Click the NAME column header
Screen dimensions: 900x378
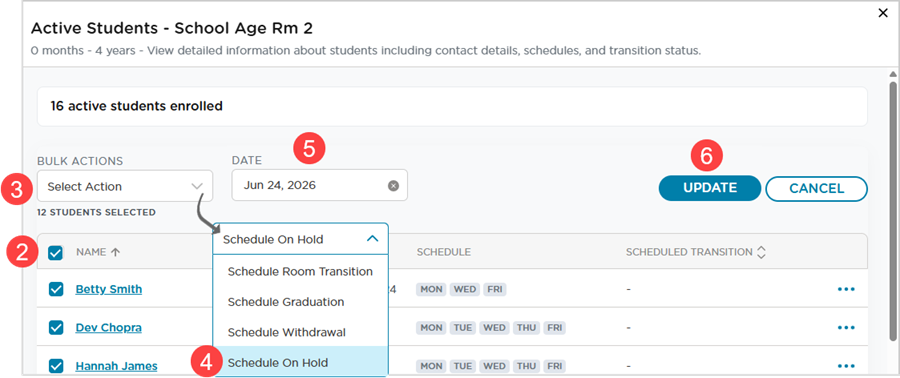pyautogui.click(x=91, y=252)
